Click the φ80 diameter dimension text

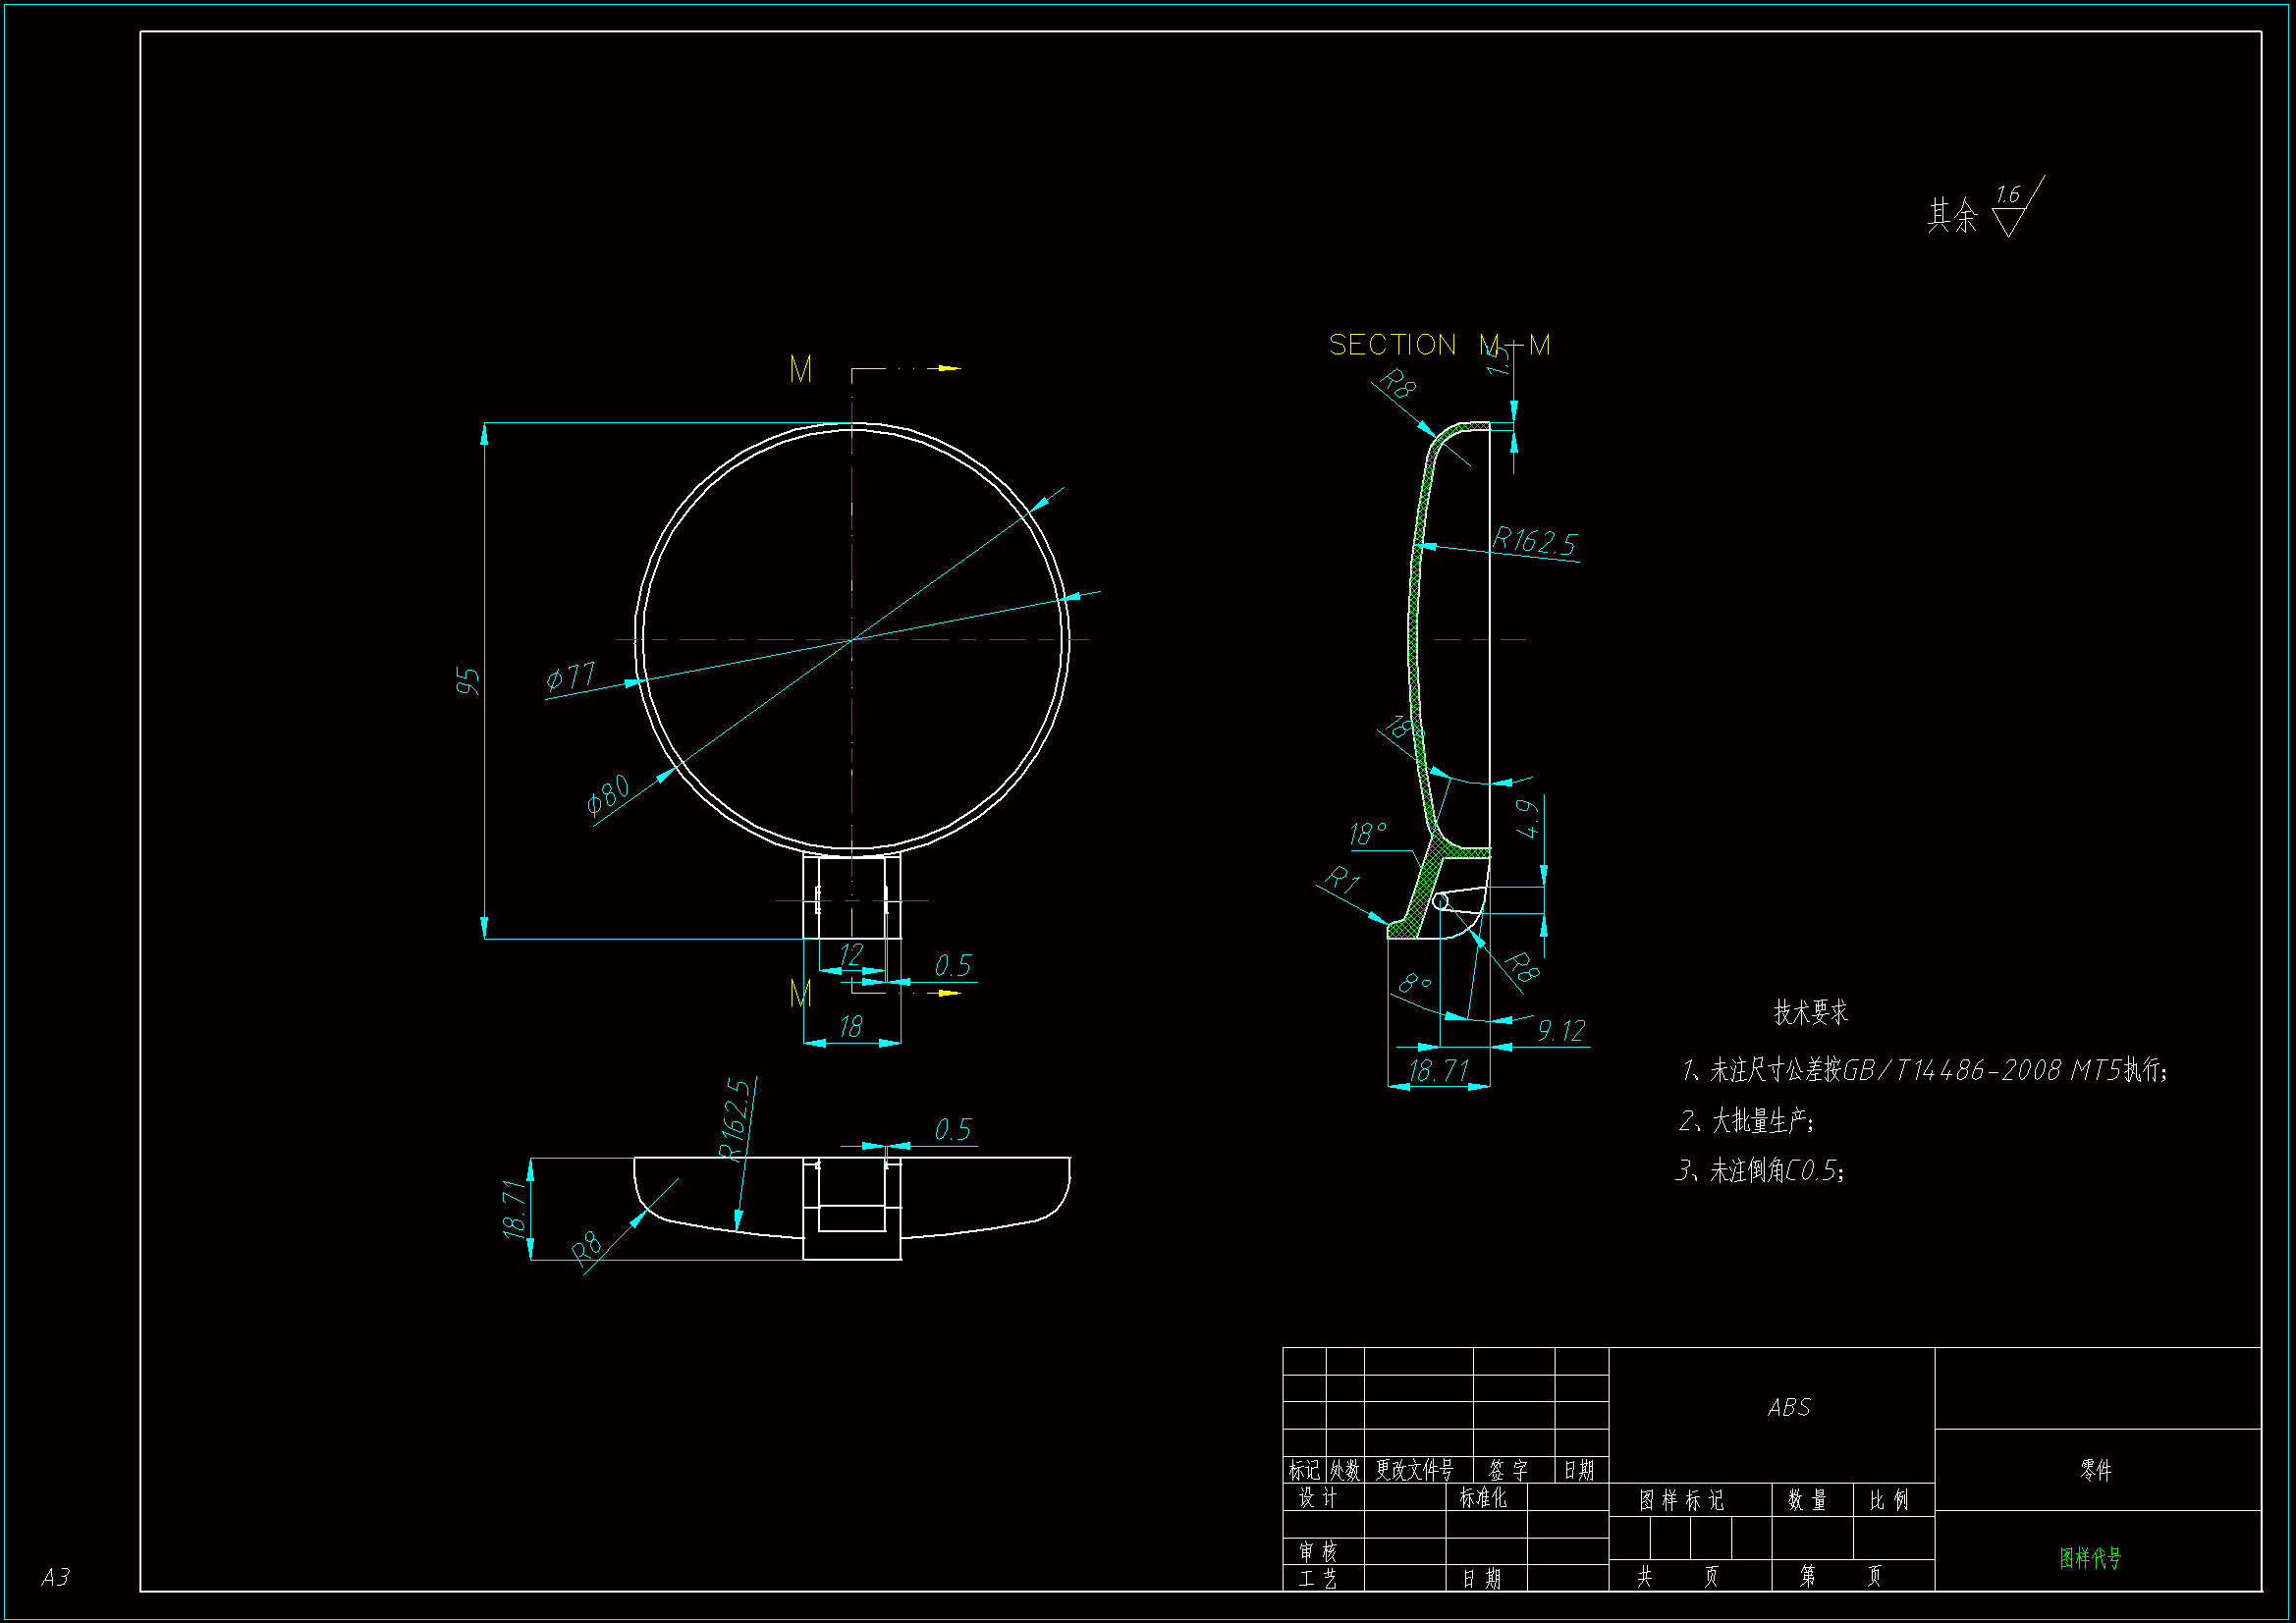[x=608, y=794]
